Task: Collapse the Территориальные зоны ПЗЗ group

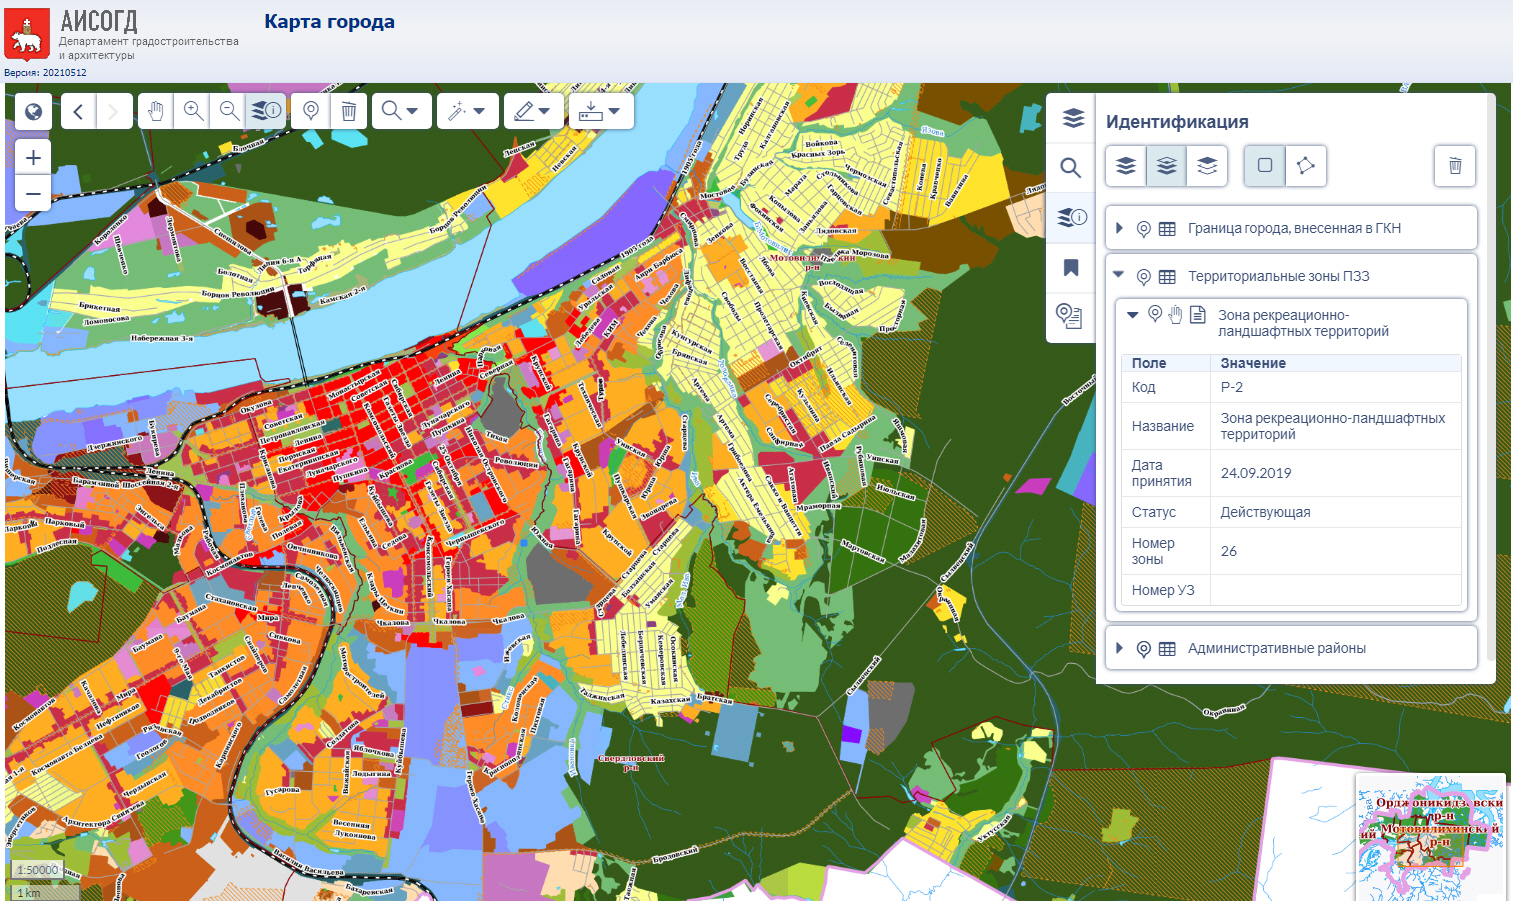Action: click(x=1119, y=276)
